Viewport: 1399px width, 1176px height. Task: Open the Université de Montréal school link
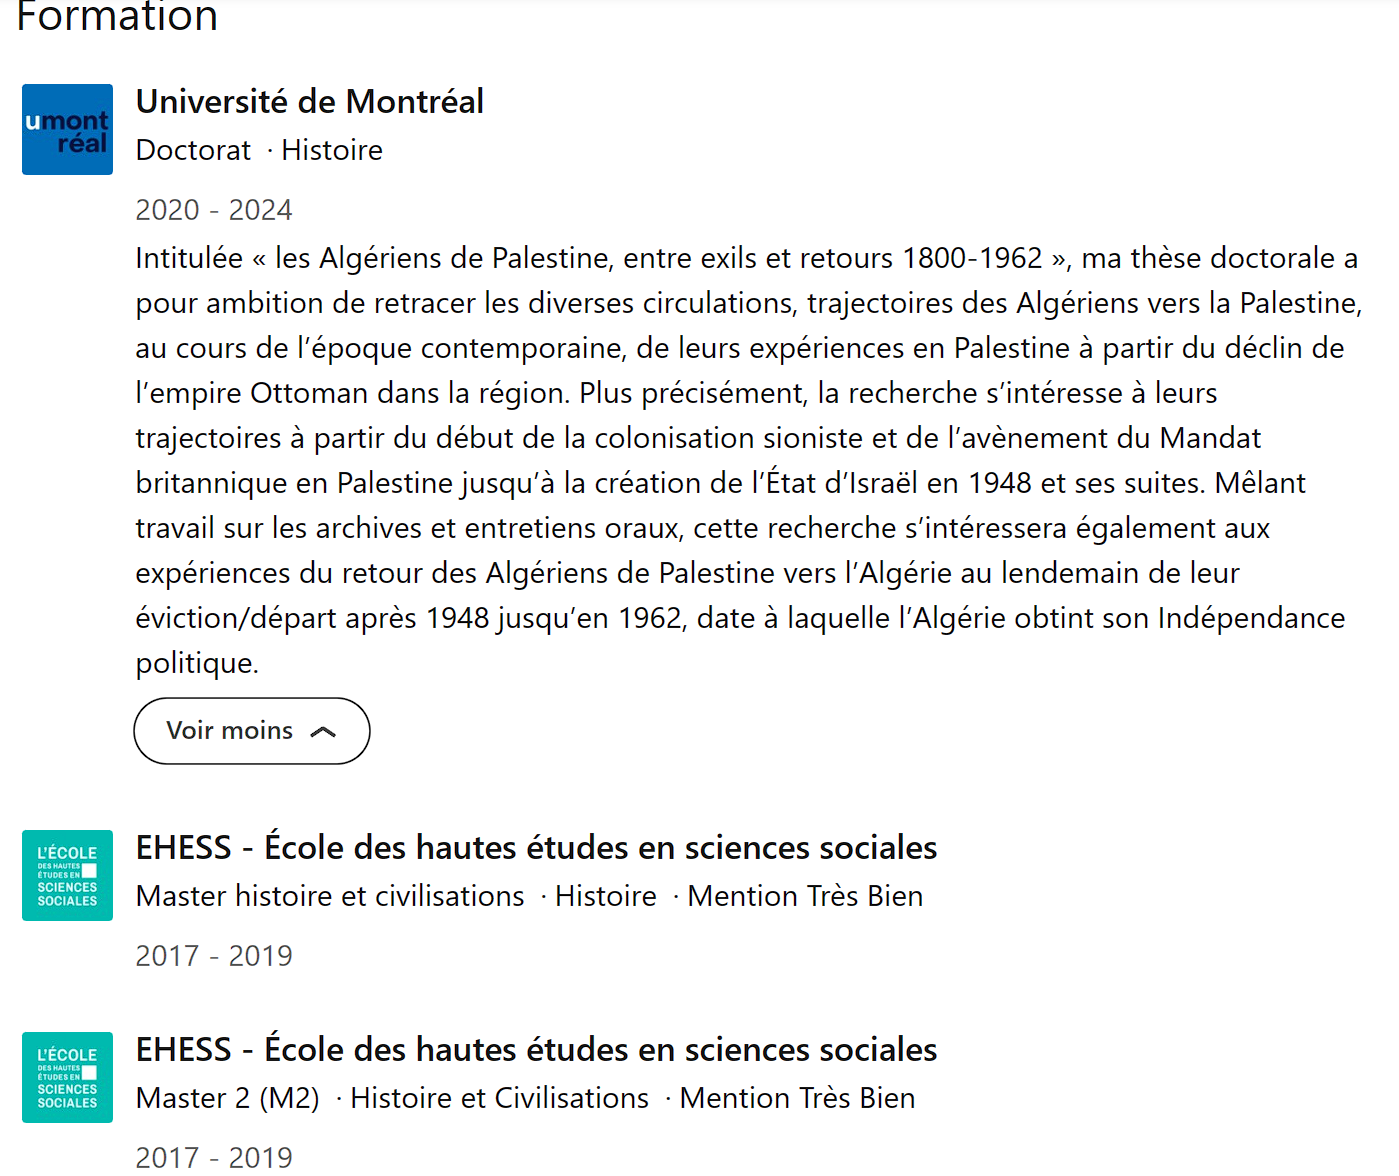pyautogui.click(x=310, y=101)
